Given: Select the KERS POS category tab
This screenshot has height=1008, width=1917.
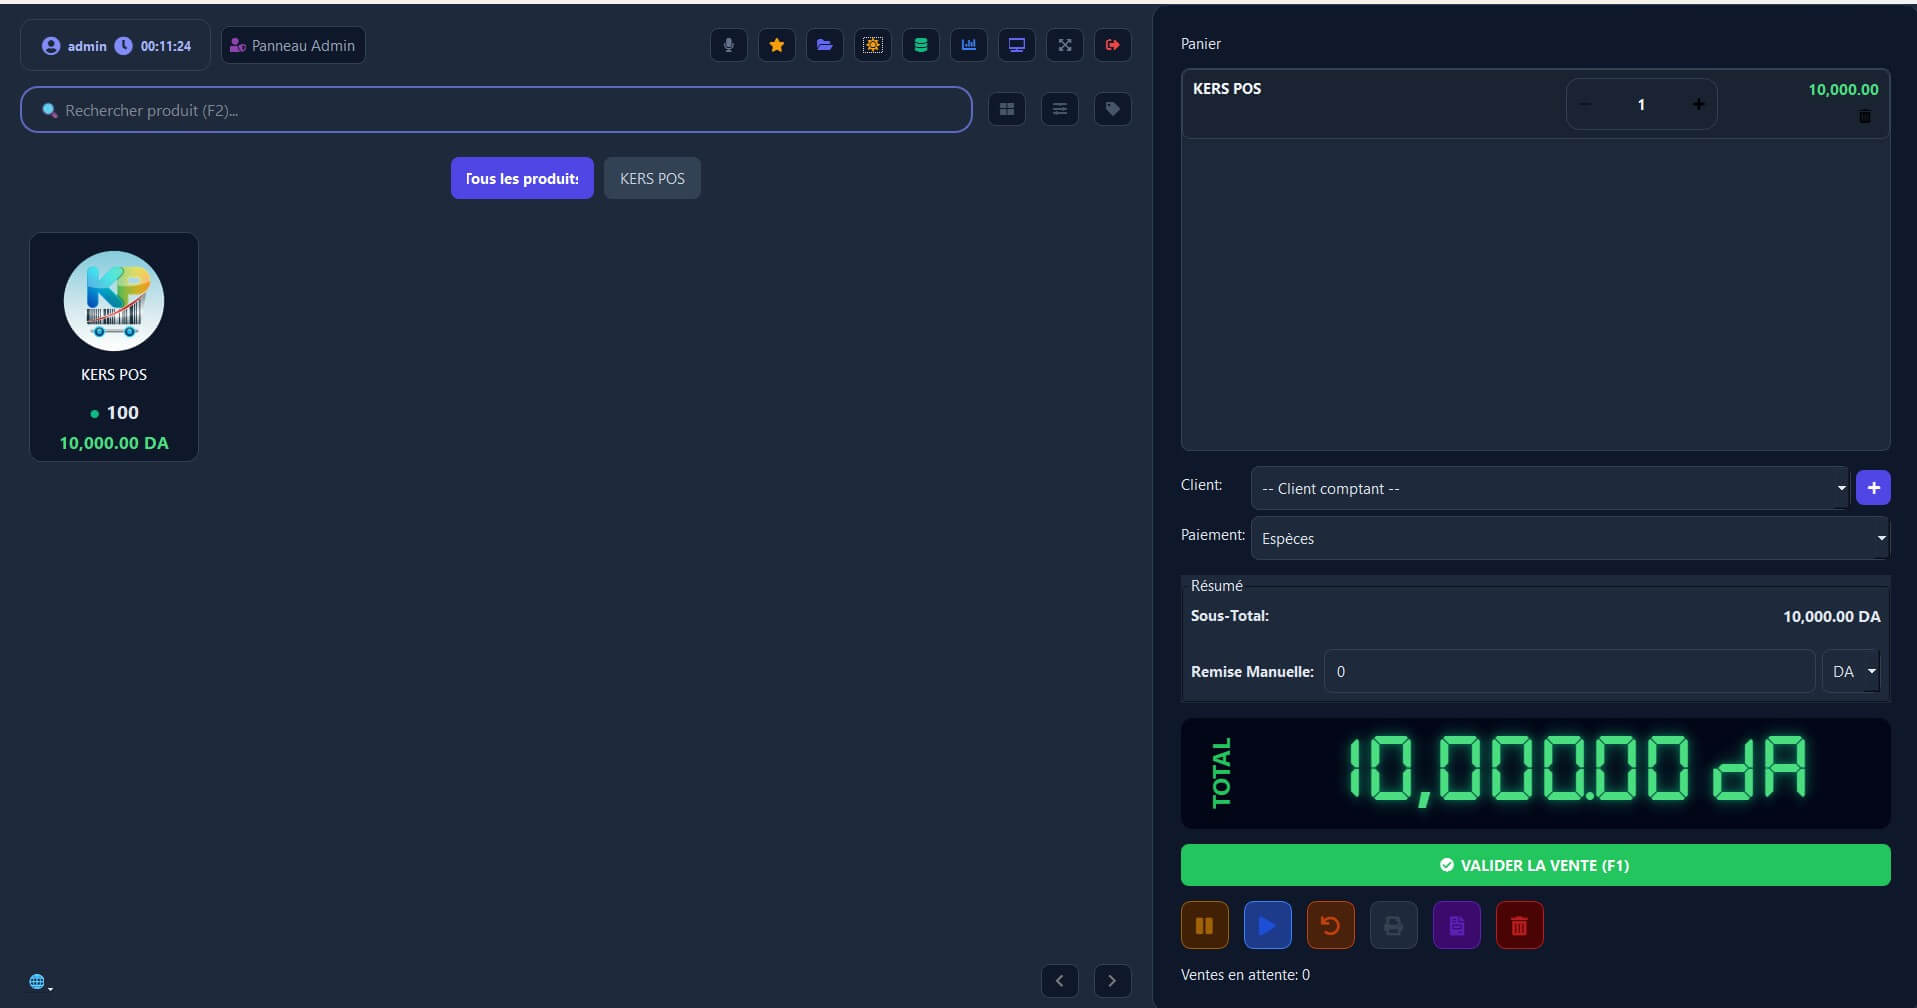Looking at the screenshot, I should (x=652, y=178).
